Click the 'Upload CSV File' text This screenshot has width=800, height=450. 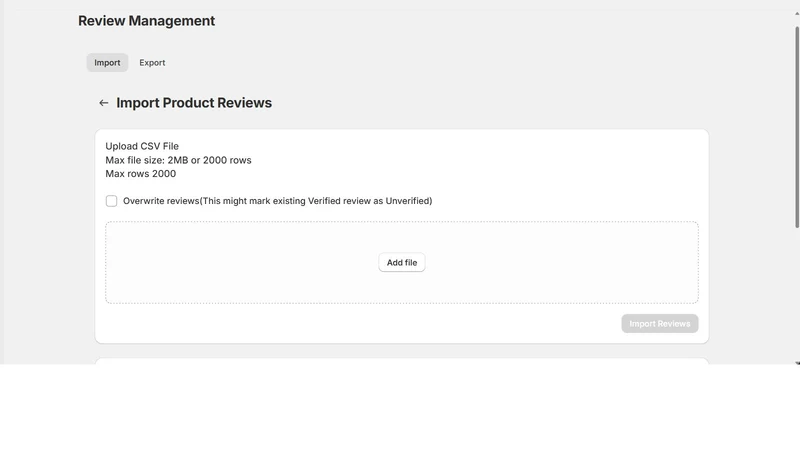[x=142, y=146]
